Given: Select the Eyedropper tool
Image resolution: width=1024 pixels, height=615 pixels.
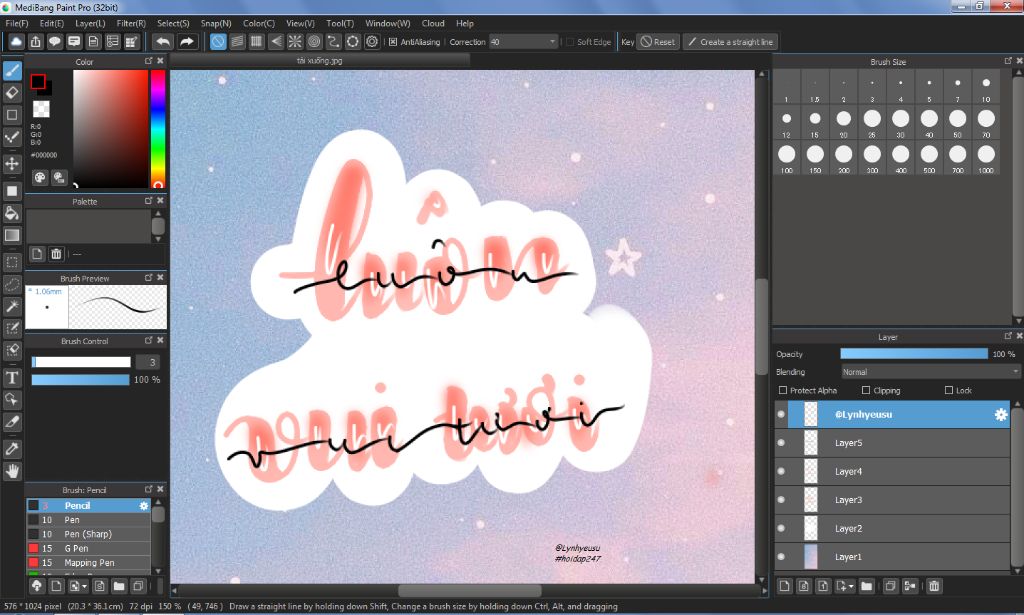Looking at the screenshot, I should click(12, 449).
